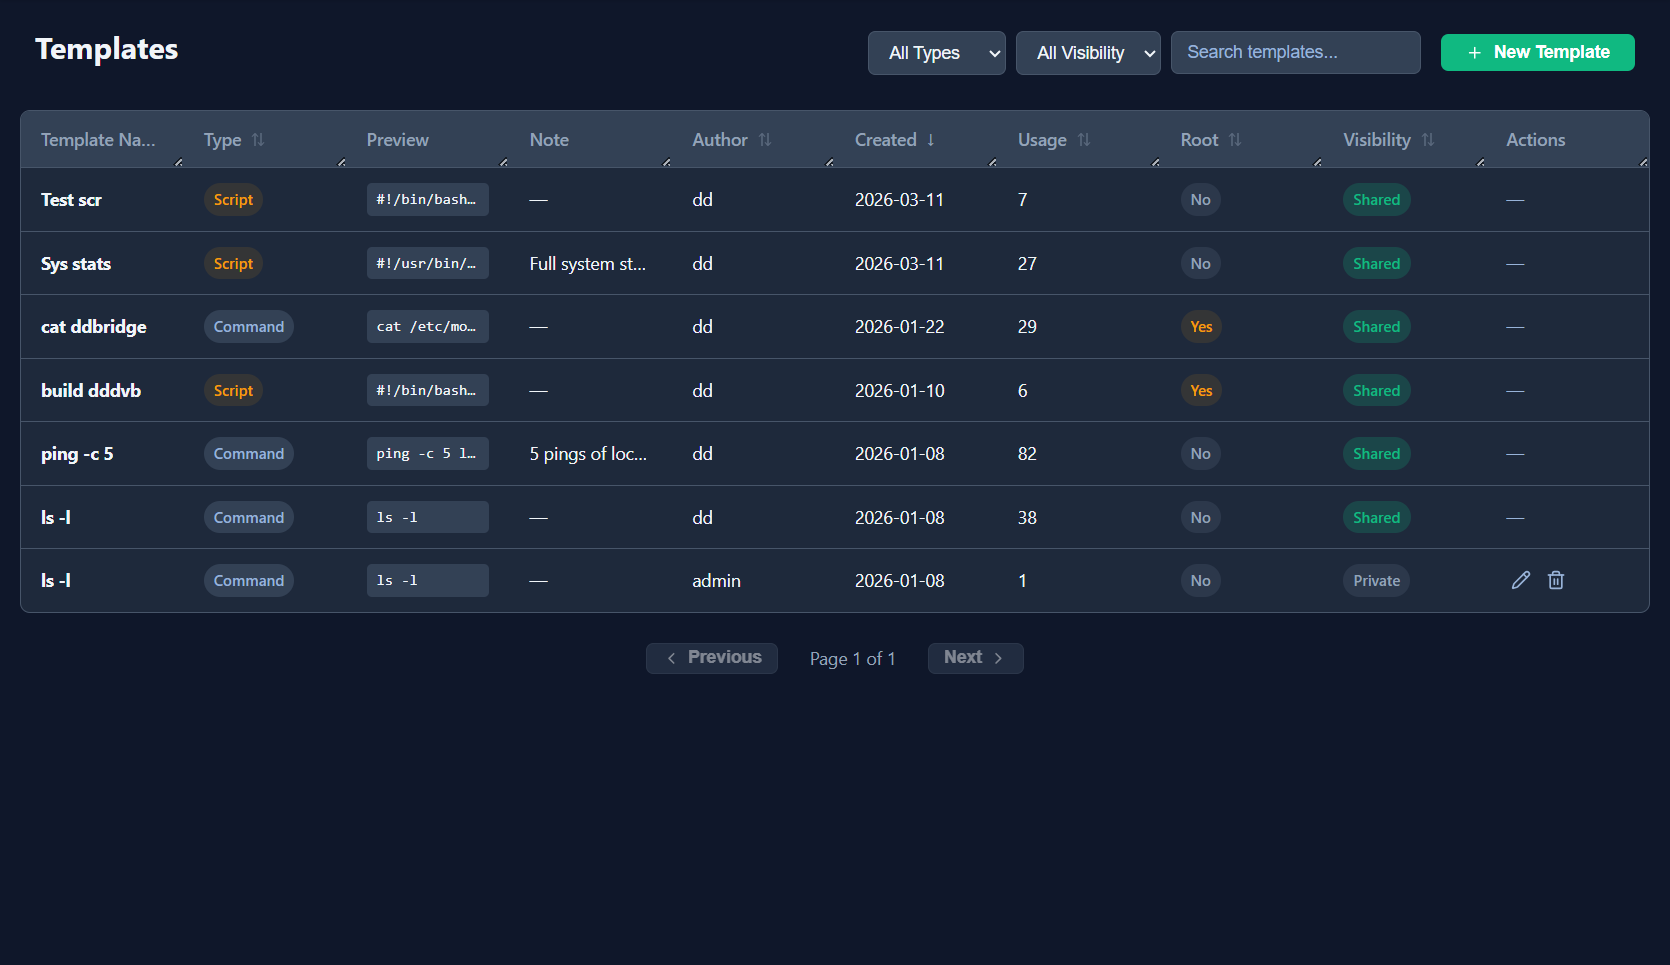Image resolution: width=1670 pixels, height=965 pixels.
Task: Select the build dddvb template name
Action: (91, 391)
